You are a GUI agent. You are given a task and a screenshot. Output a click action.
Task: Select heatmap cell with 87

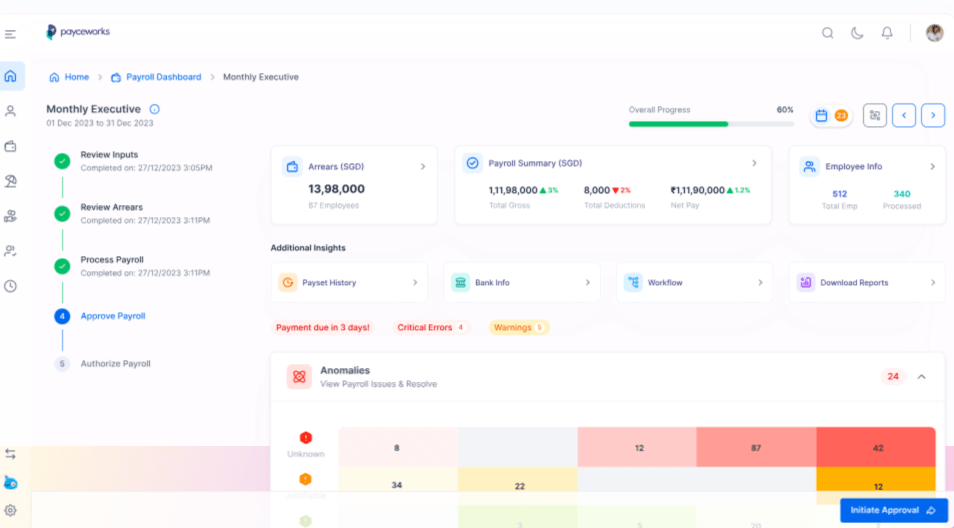[756, 447]
